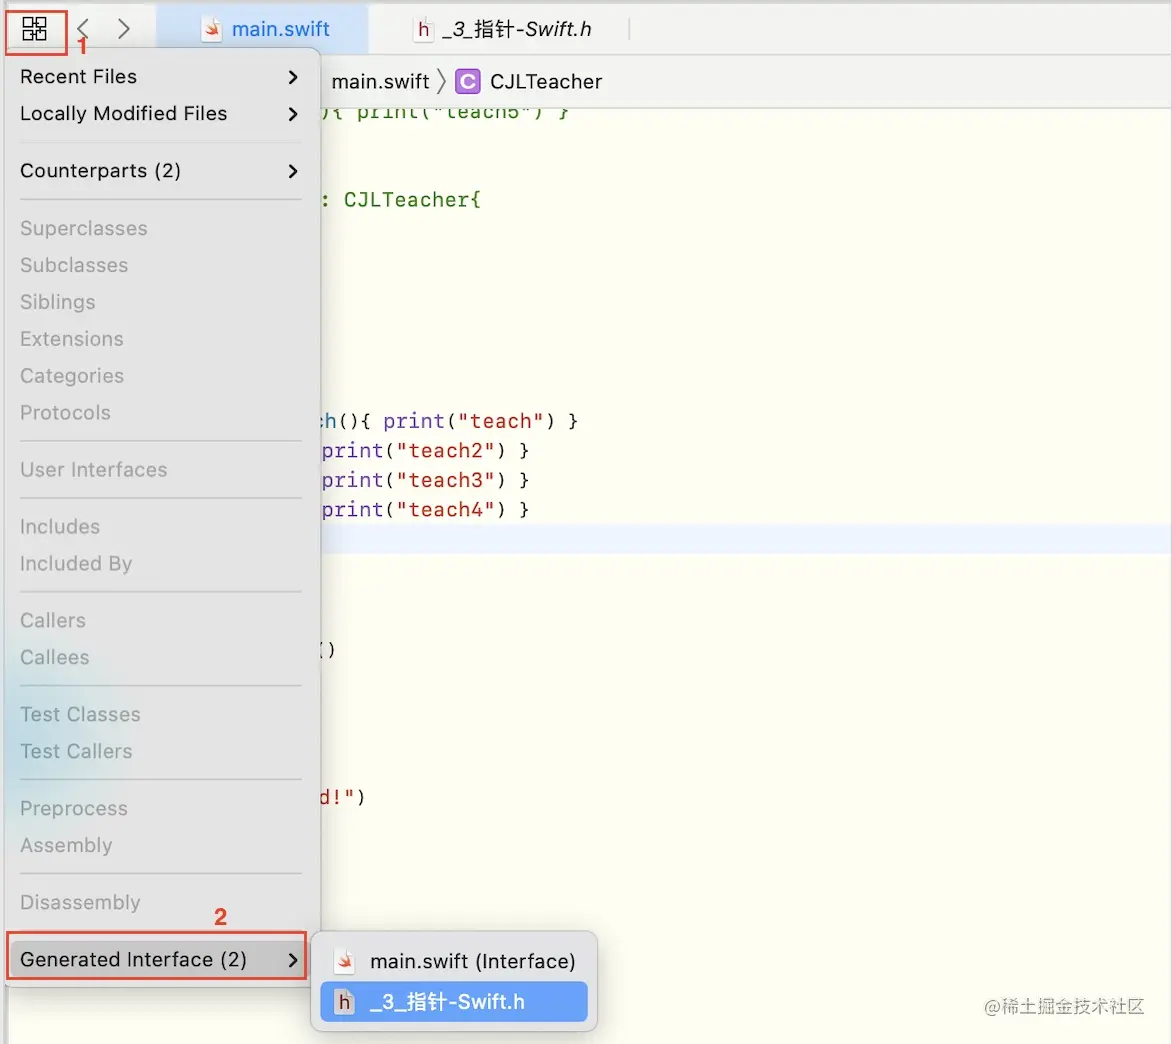
Task: Choose main.swift (Interface) from submenu
Action: [454, 961]
